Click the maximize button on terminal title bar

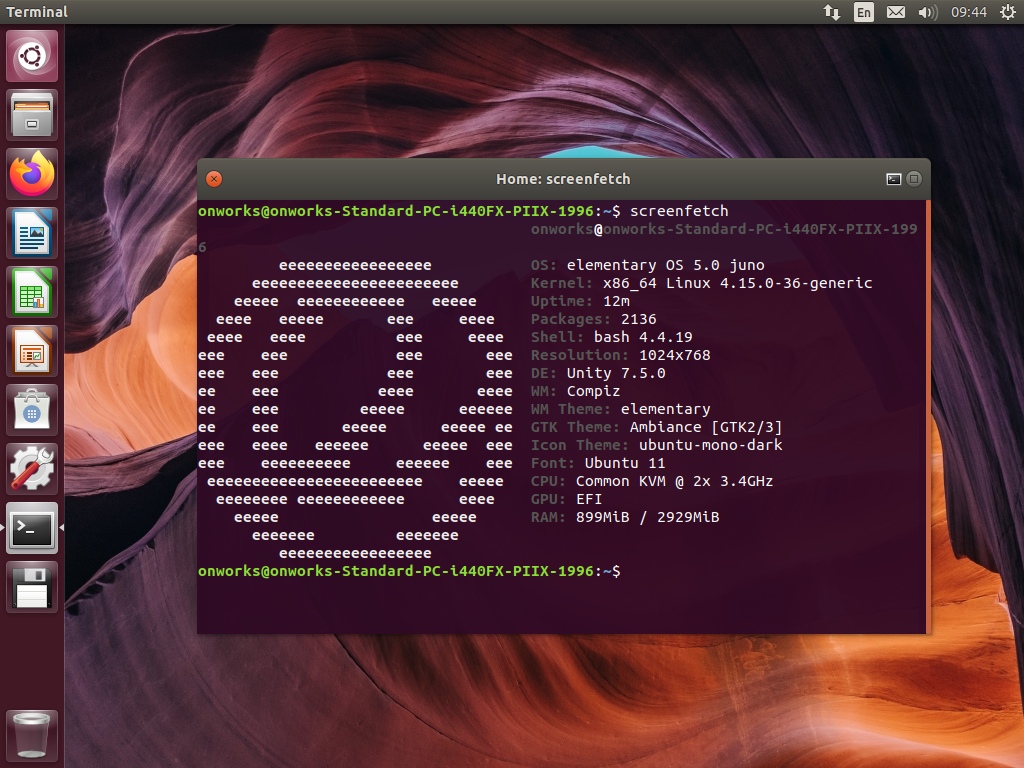tap(914, 179)
